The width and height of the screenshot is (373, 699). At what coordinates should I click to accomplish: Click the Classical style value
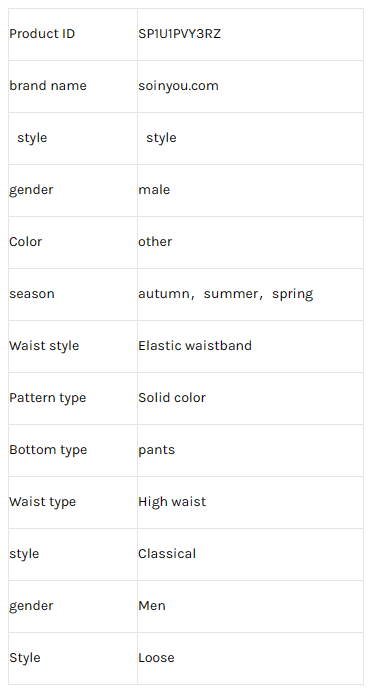click(167, 554)
